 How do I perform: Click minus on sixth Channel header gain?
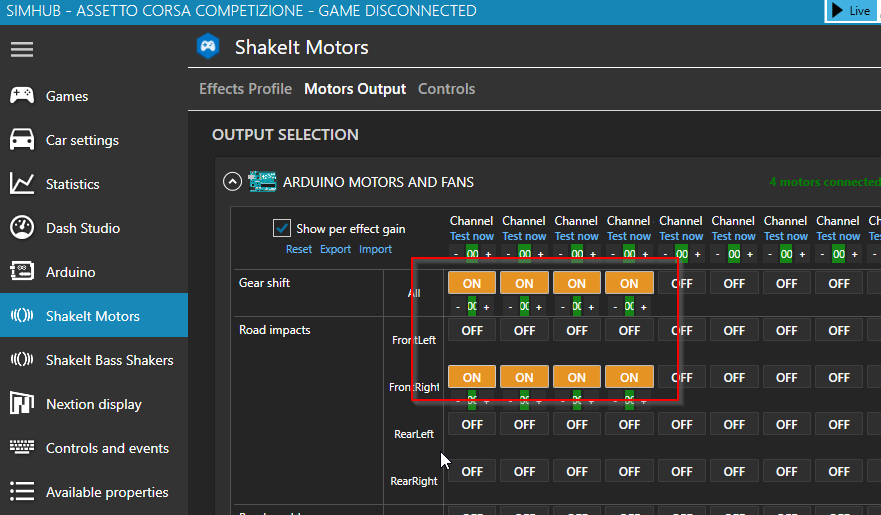coord(717,254)
